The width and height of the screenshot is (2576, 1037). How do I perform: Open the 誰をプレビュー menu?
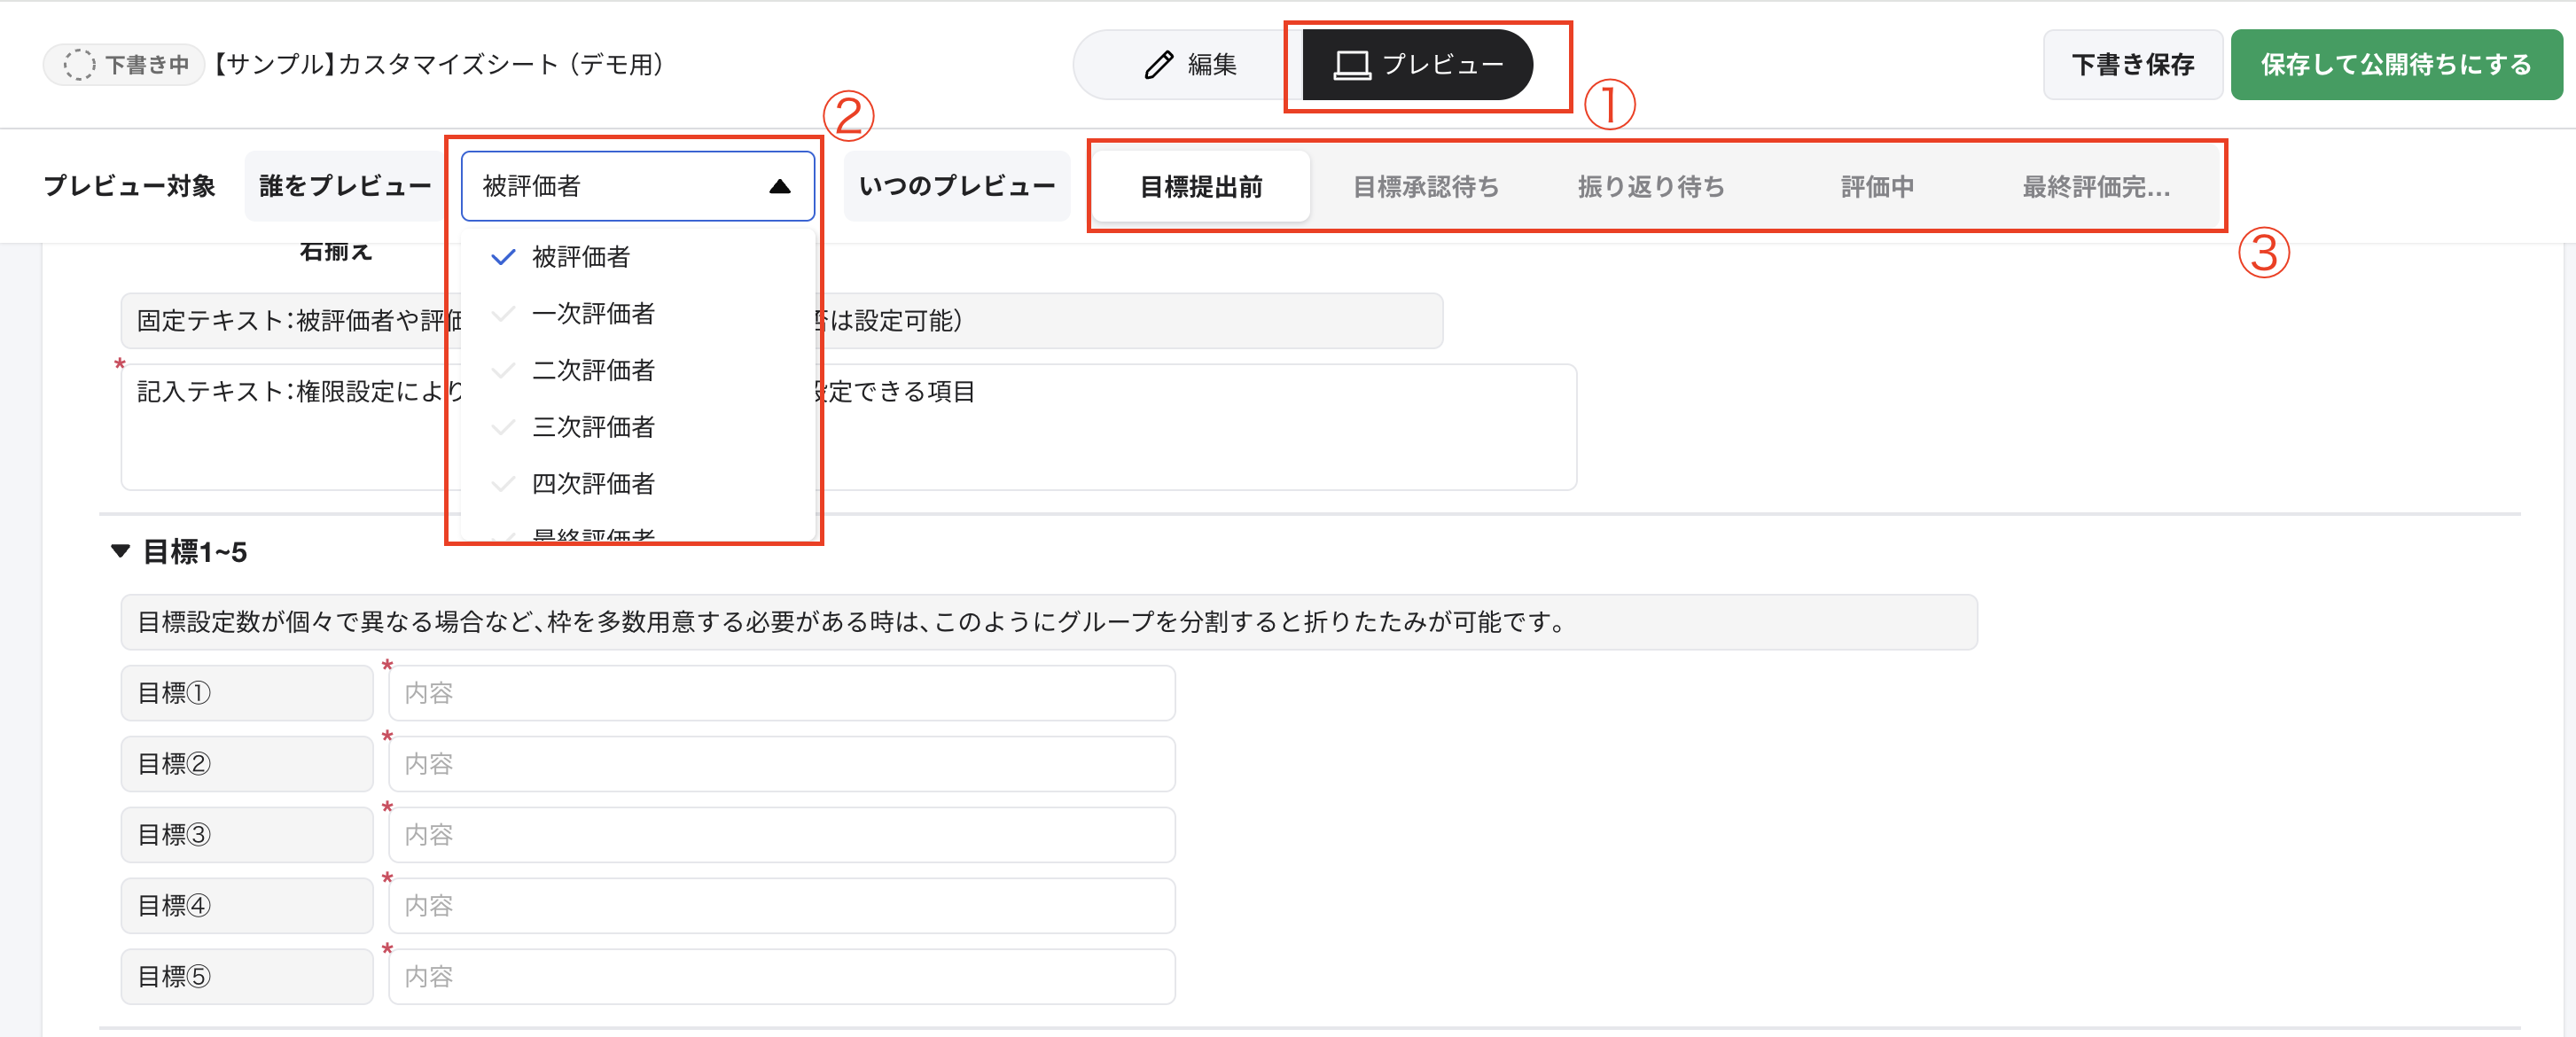click(344, 185)
